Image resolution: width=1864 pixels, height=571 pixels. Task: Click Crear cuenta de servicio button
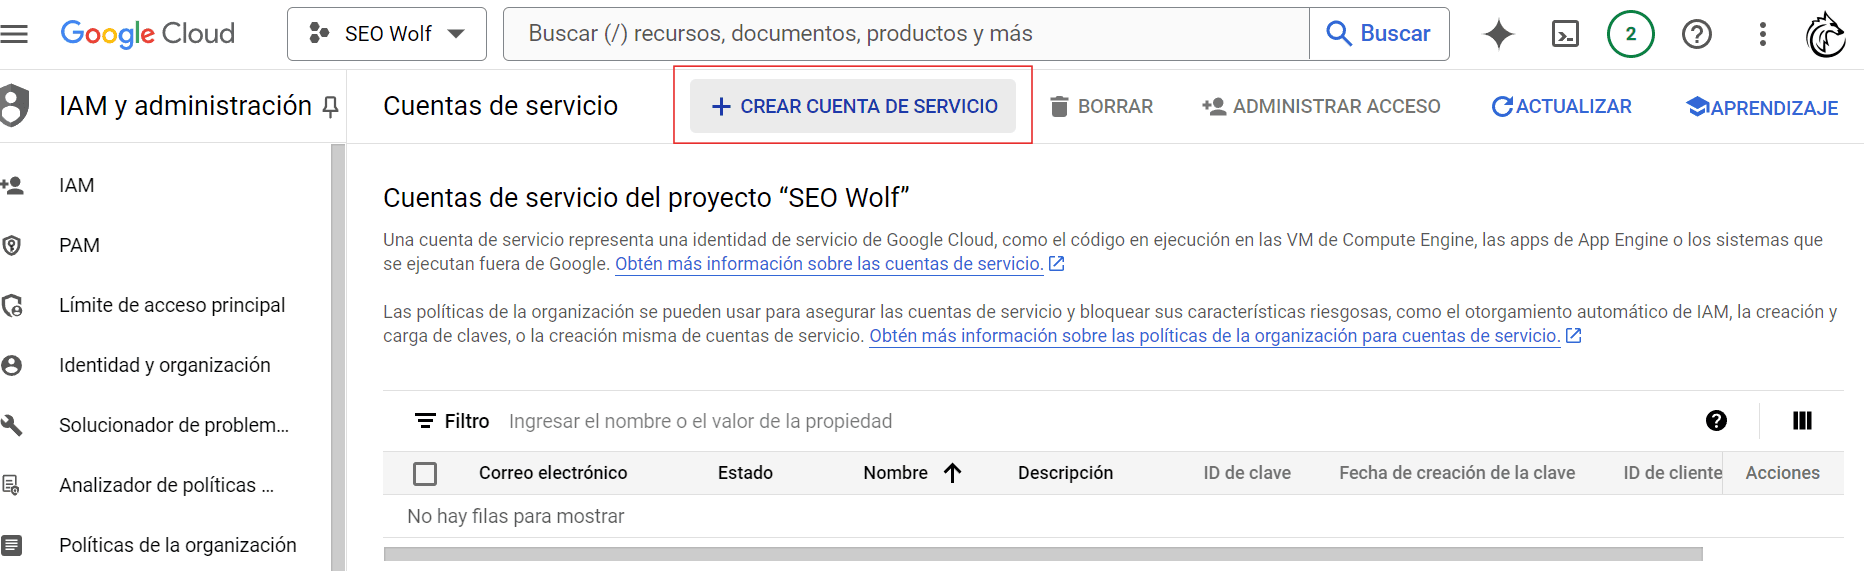click(x=853, y=106)
